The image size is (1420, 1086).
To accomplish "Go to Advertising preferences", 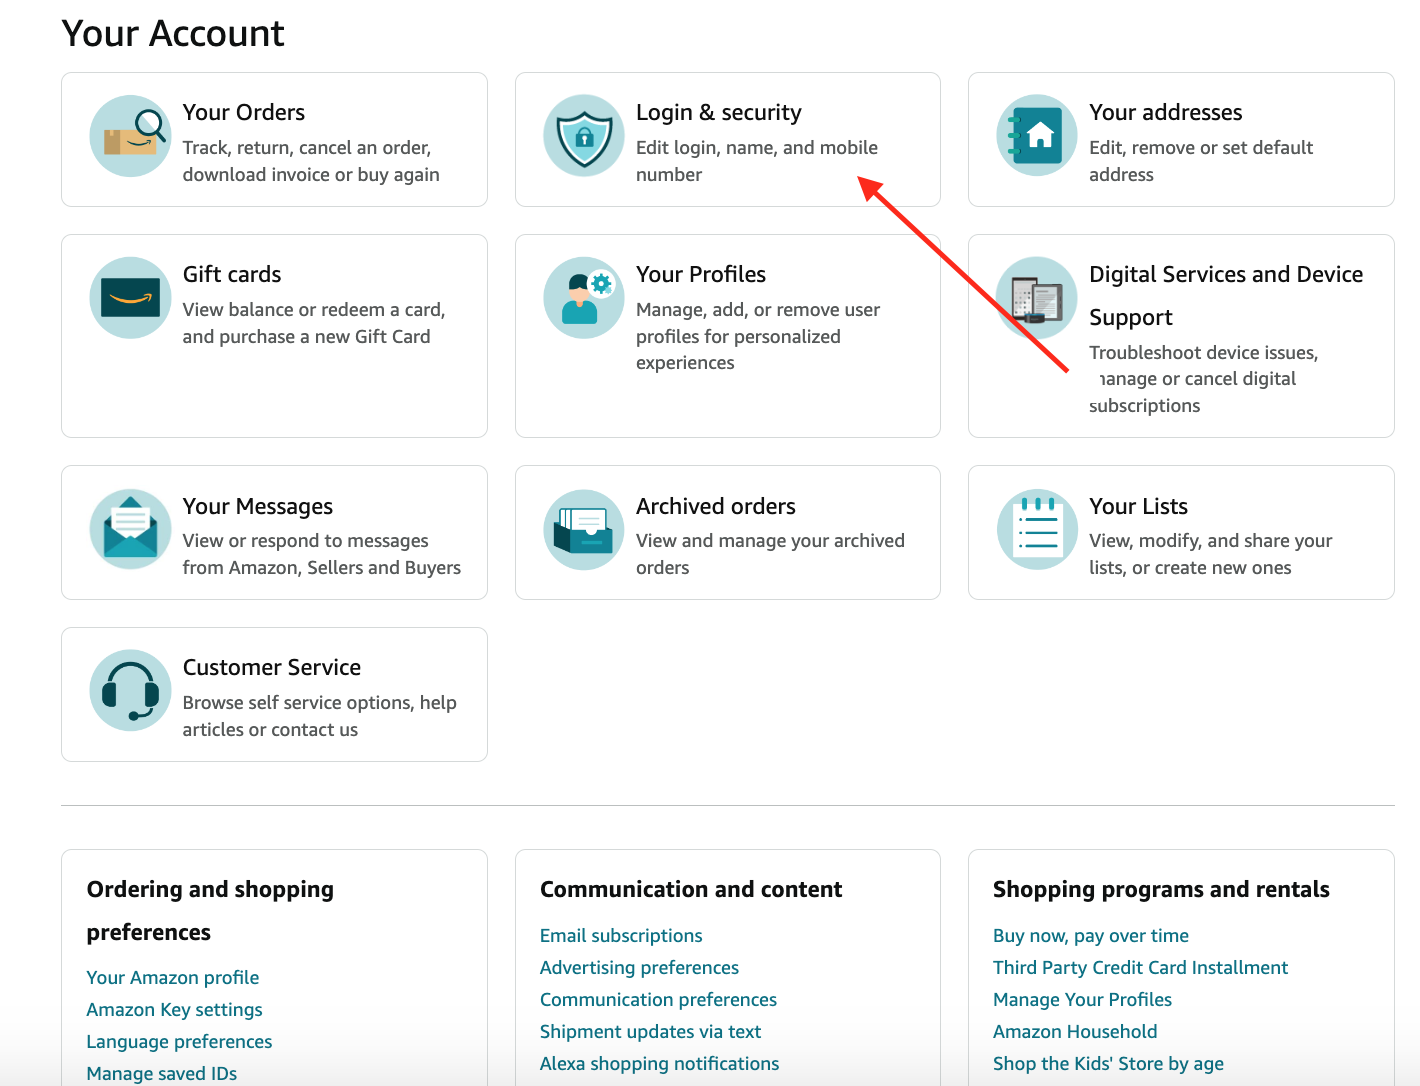I will click(640, 968).
